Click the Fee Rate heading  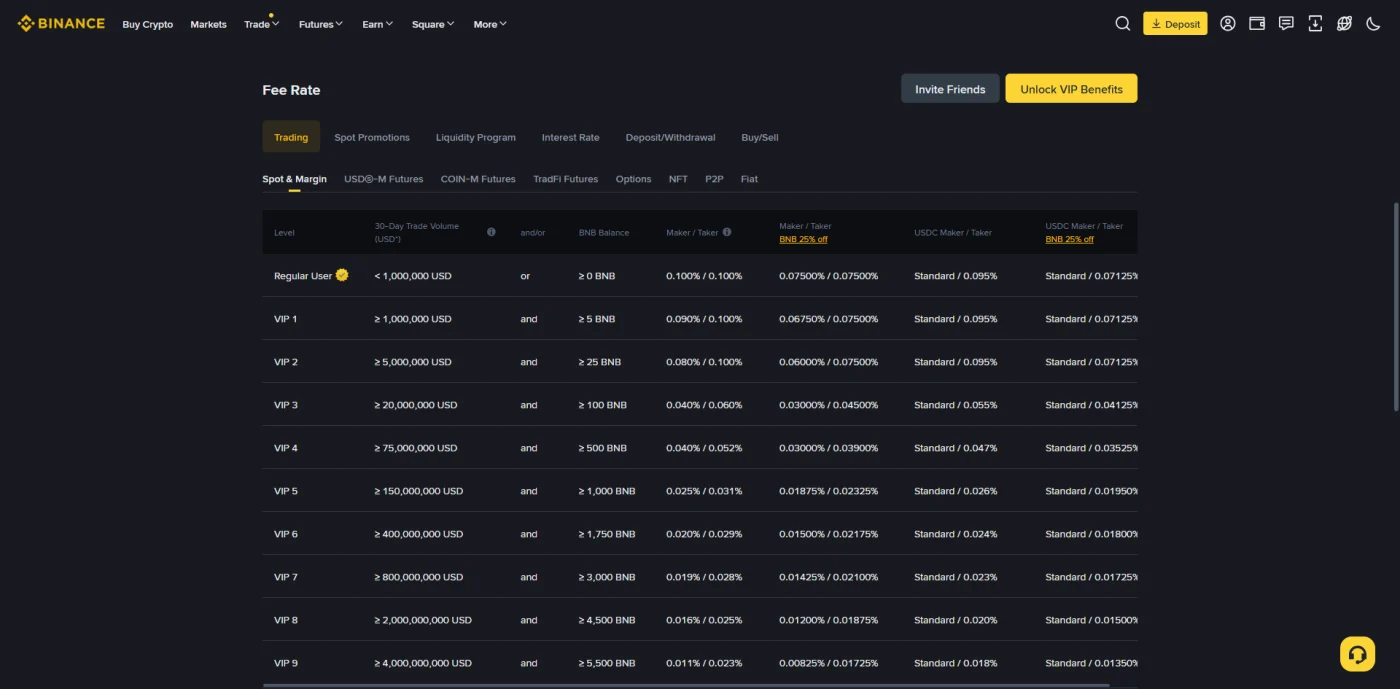click(291, 90)
